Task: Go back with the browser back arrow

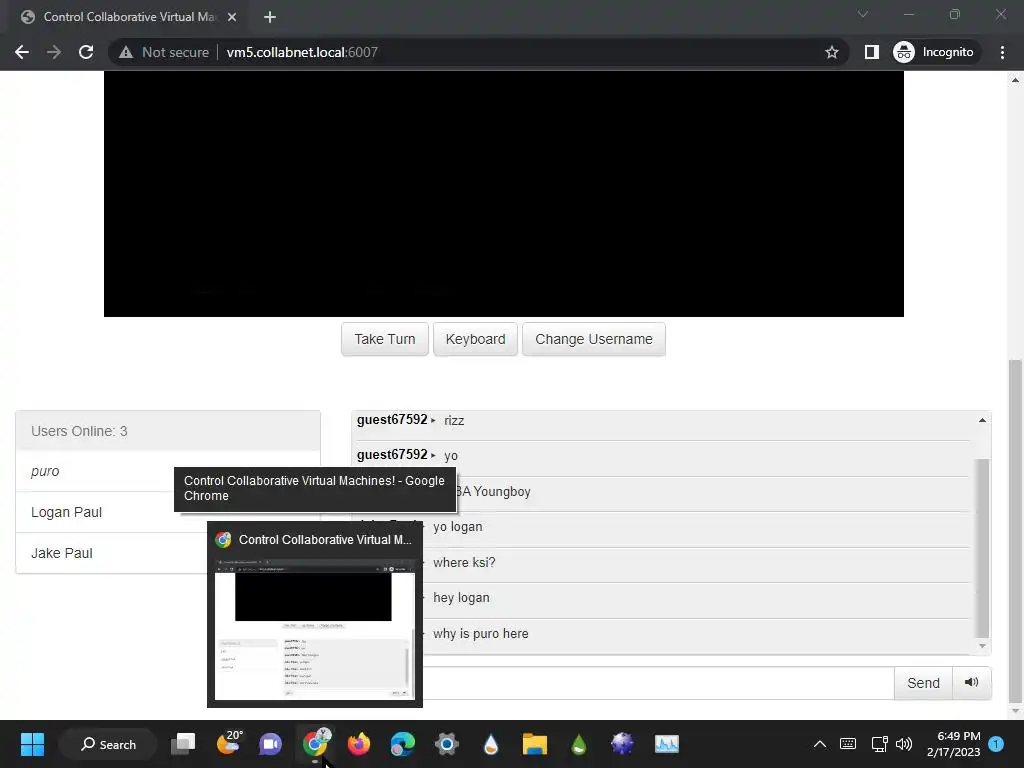Action: pos(22,52)
